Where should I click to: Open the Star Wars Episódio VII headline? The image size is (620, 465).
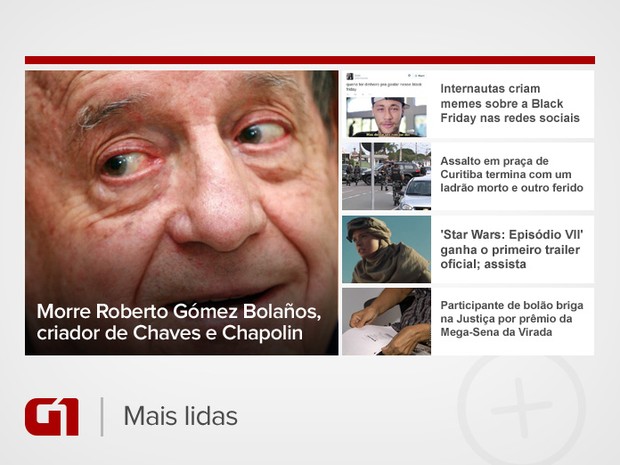click(512, 249)
